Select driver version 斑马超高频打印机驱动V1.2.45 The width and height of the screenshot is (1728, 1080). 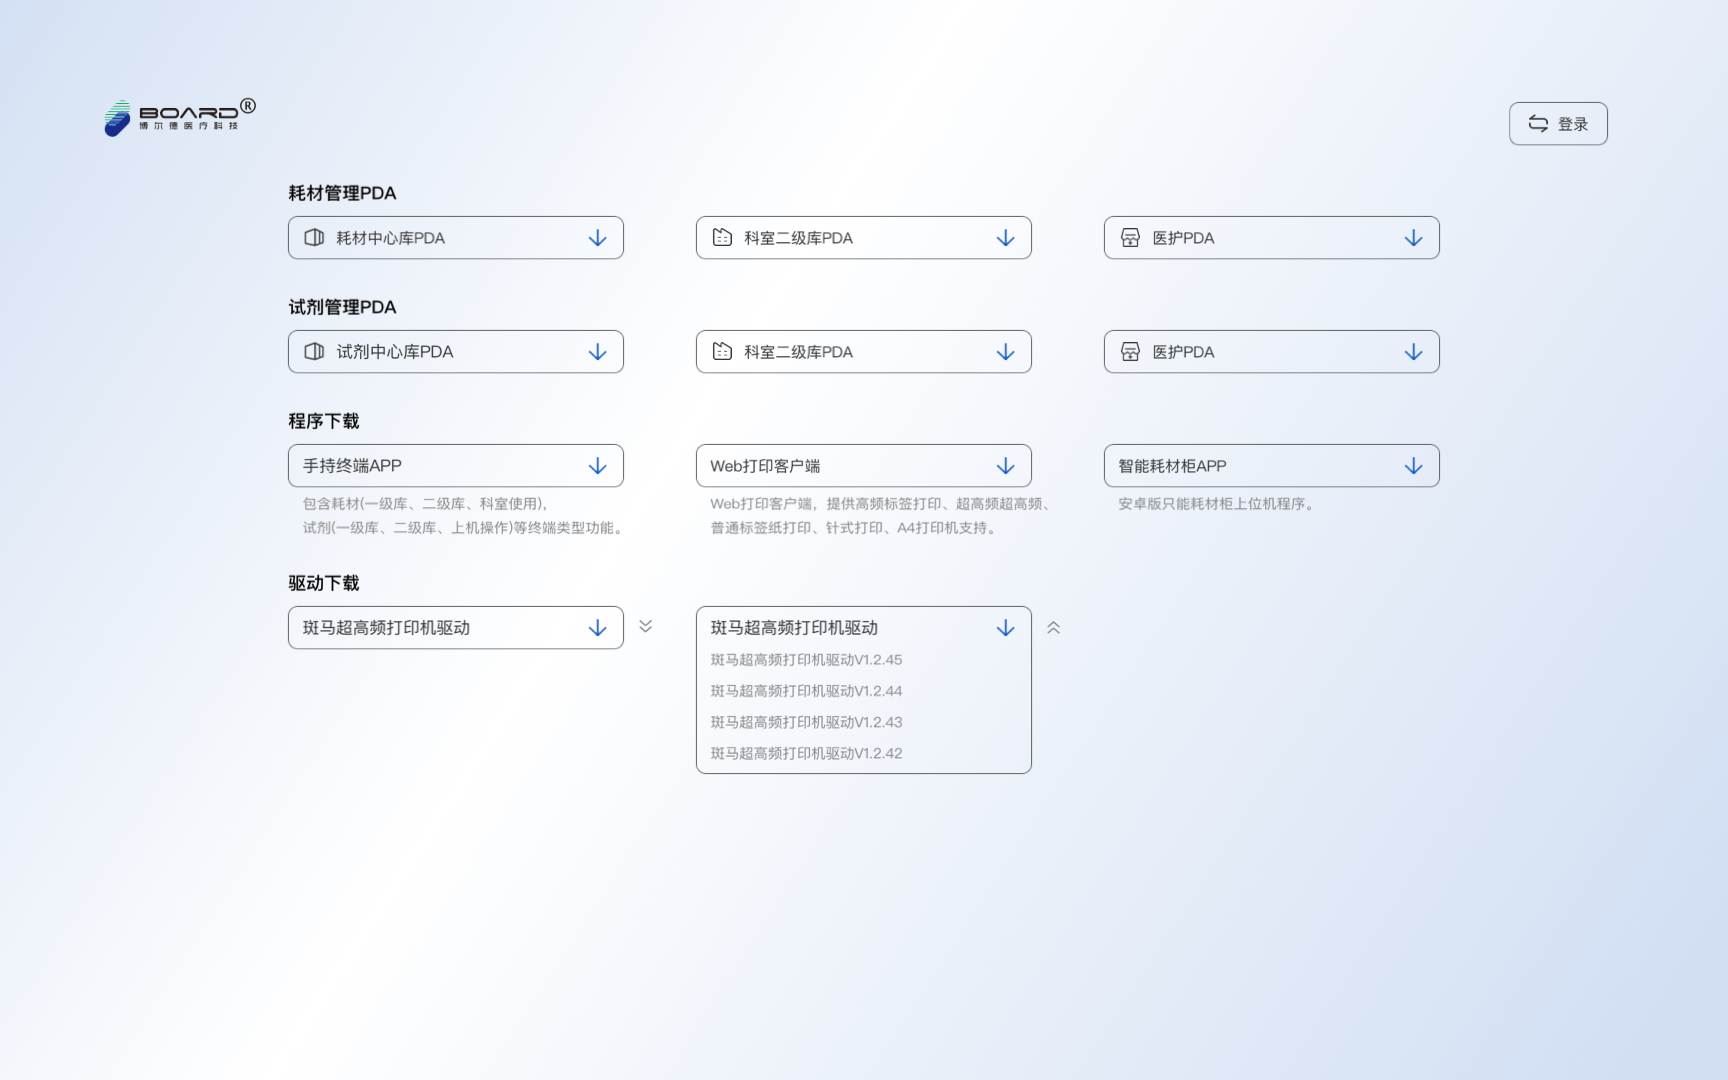click(x=806, y=660)
